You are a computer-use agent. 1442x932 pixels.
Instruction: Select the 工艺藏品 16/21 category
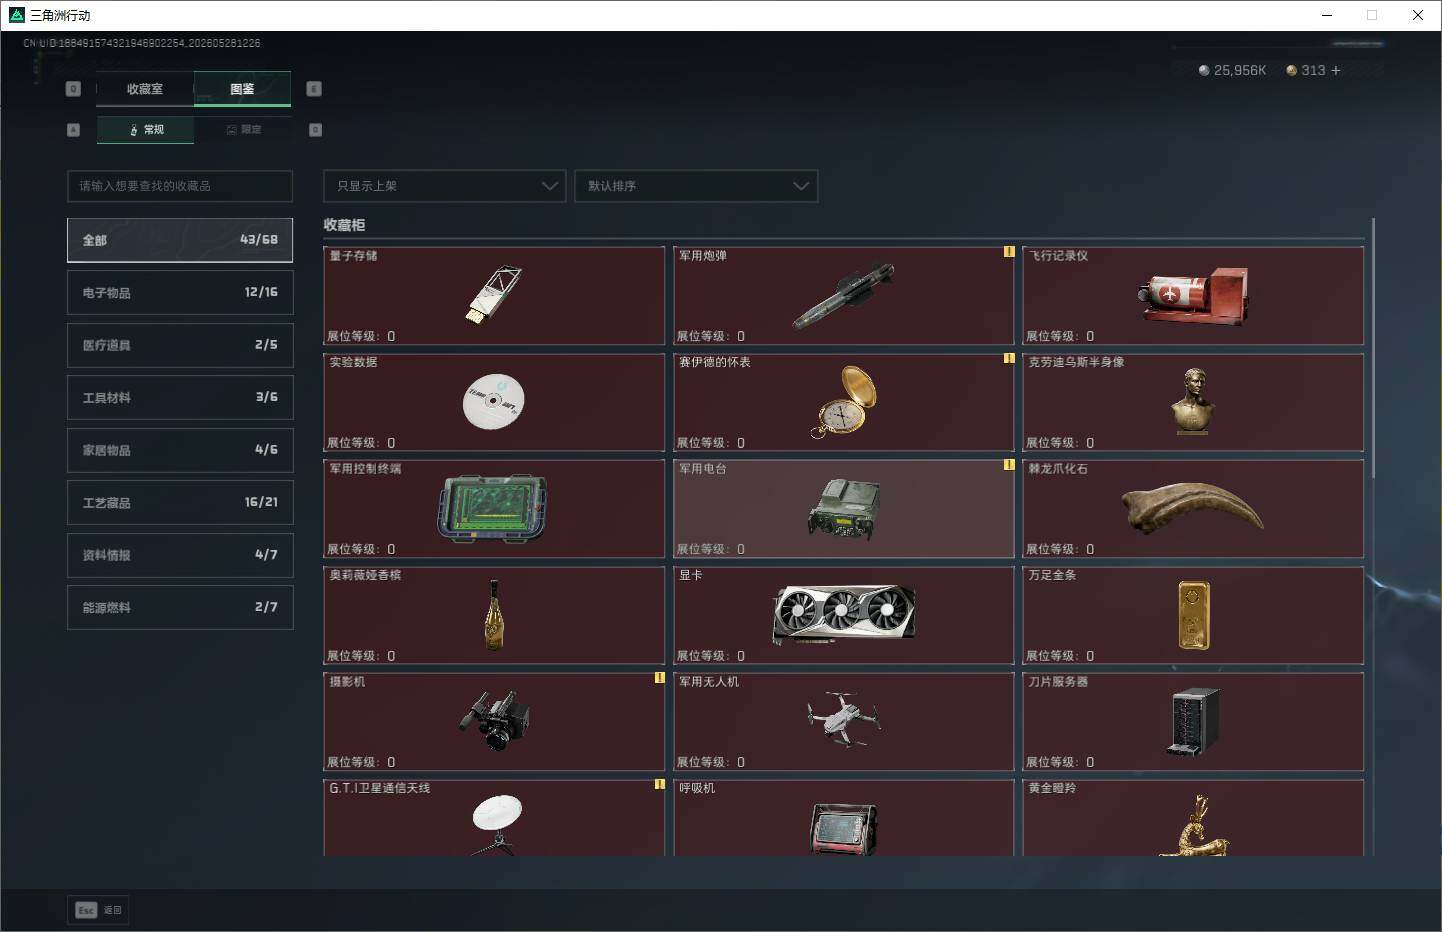click(180, 502)
